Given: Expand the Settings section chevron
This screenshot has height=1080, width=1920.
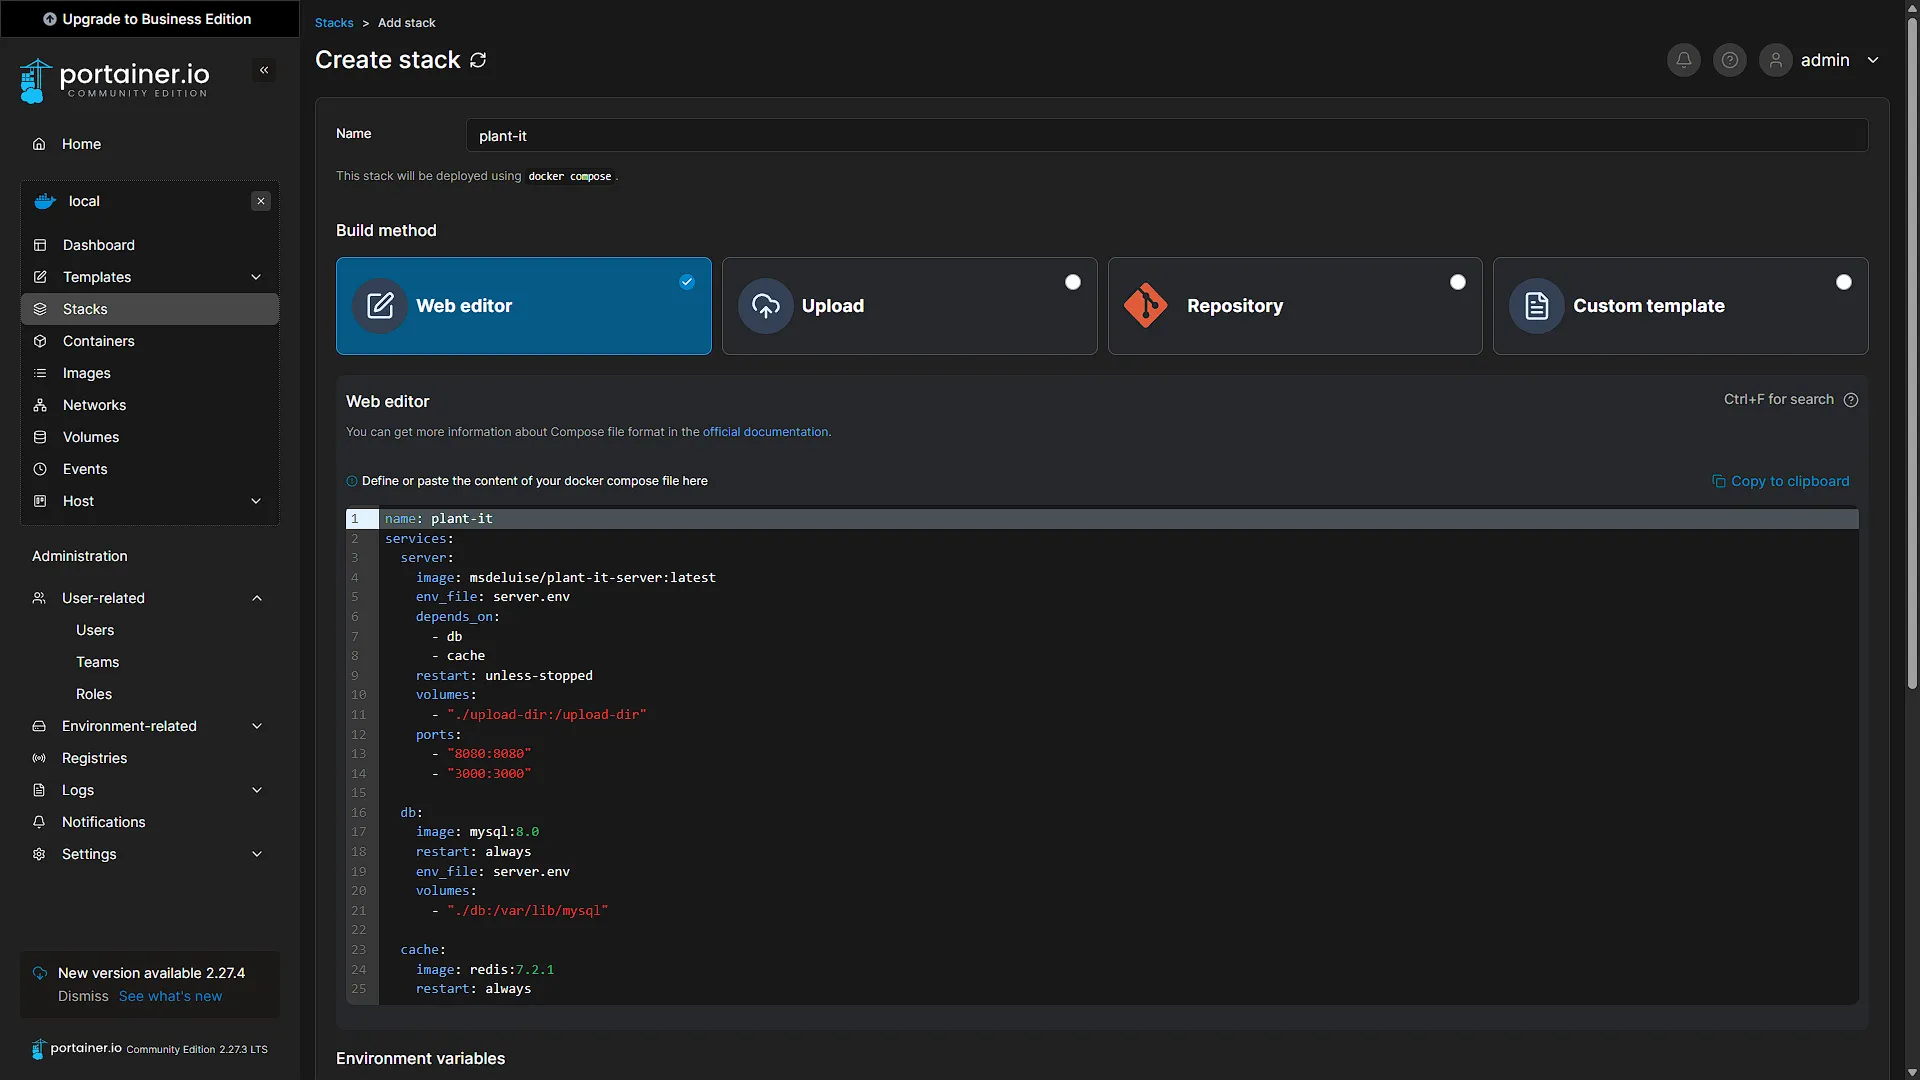Looking at the screenshot, I should [x=257, y=854].
